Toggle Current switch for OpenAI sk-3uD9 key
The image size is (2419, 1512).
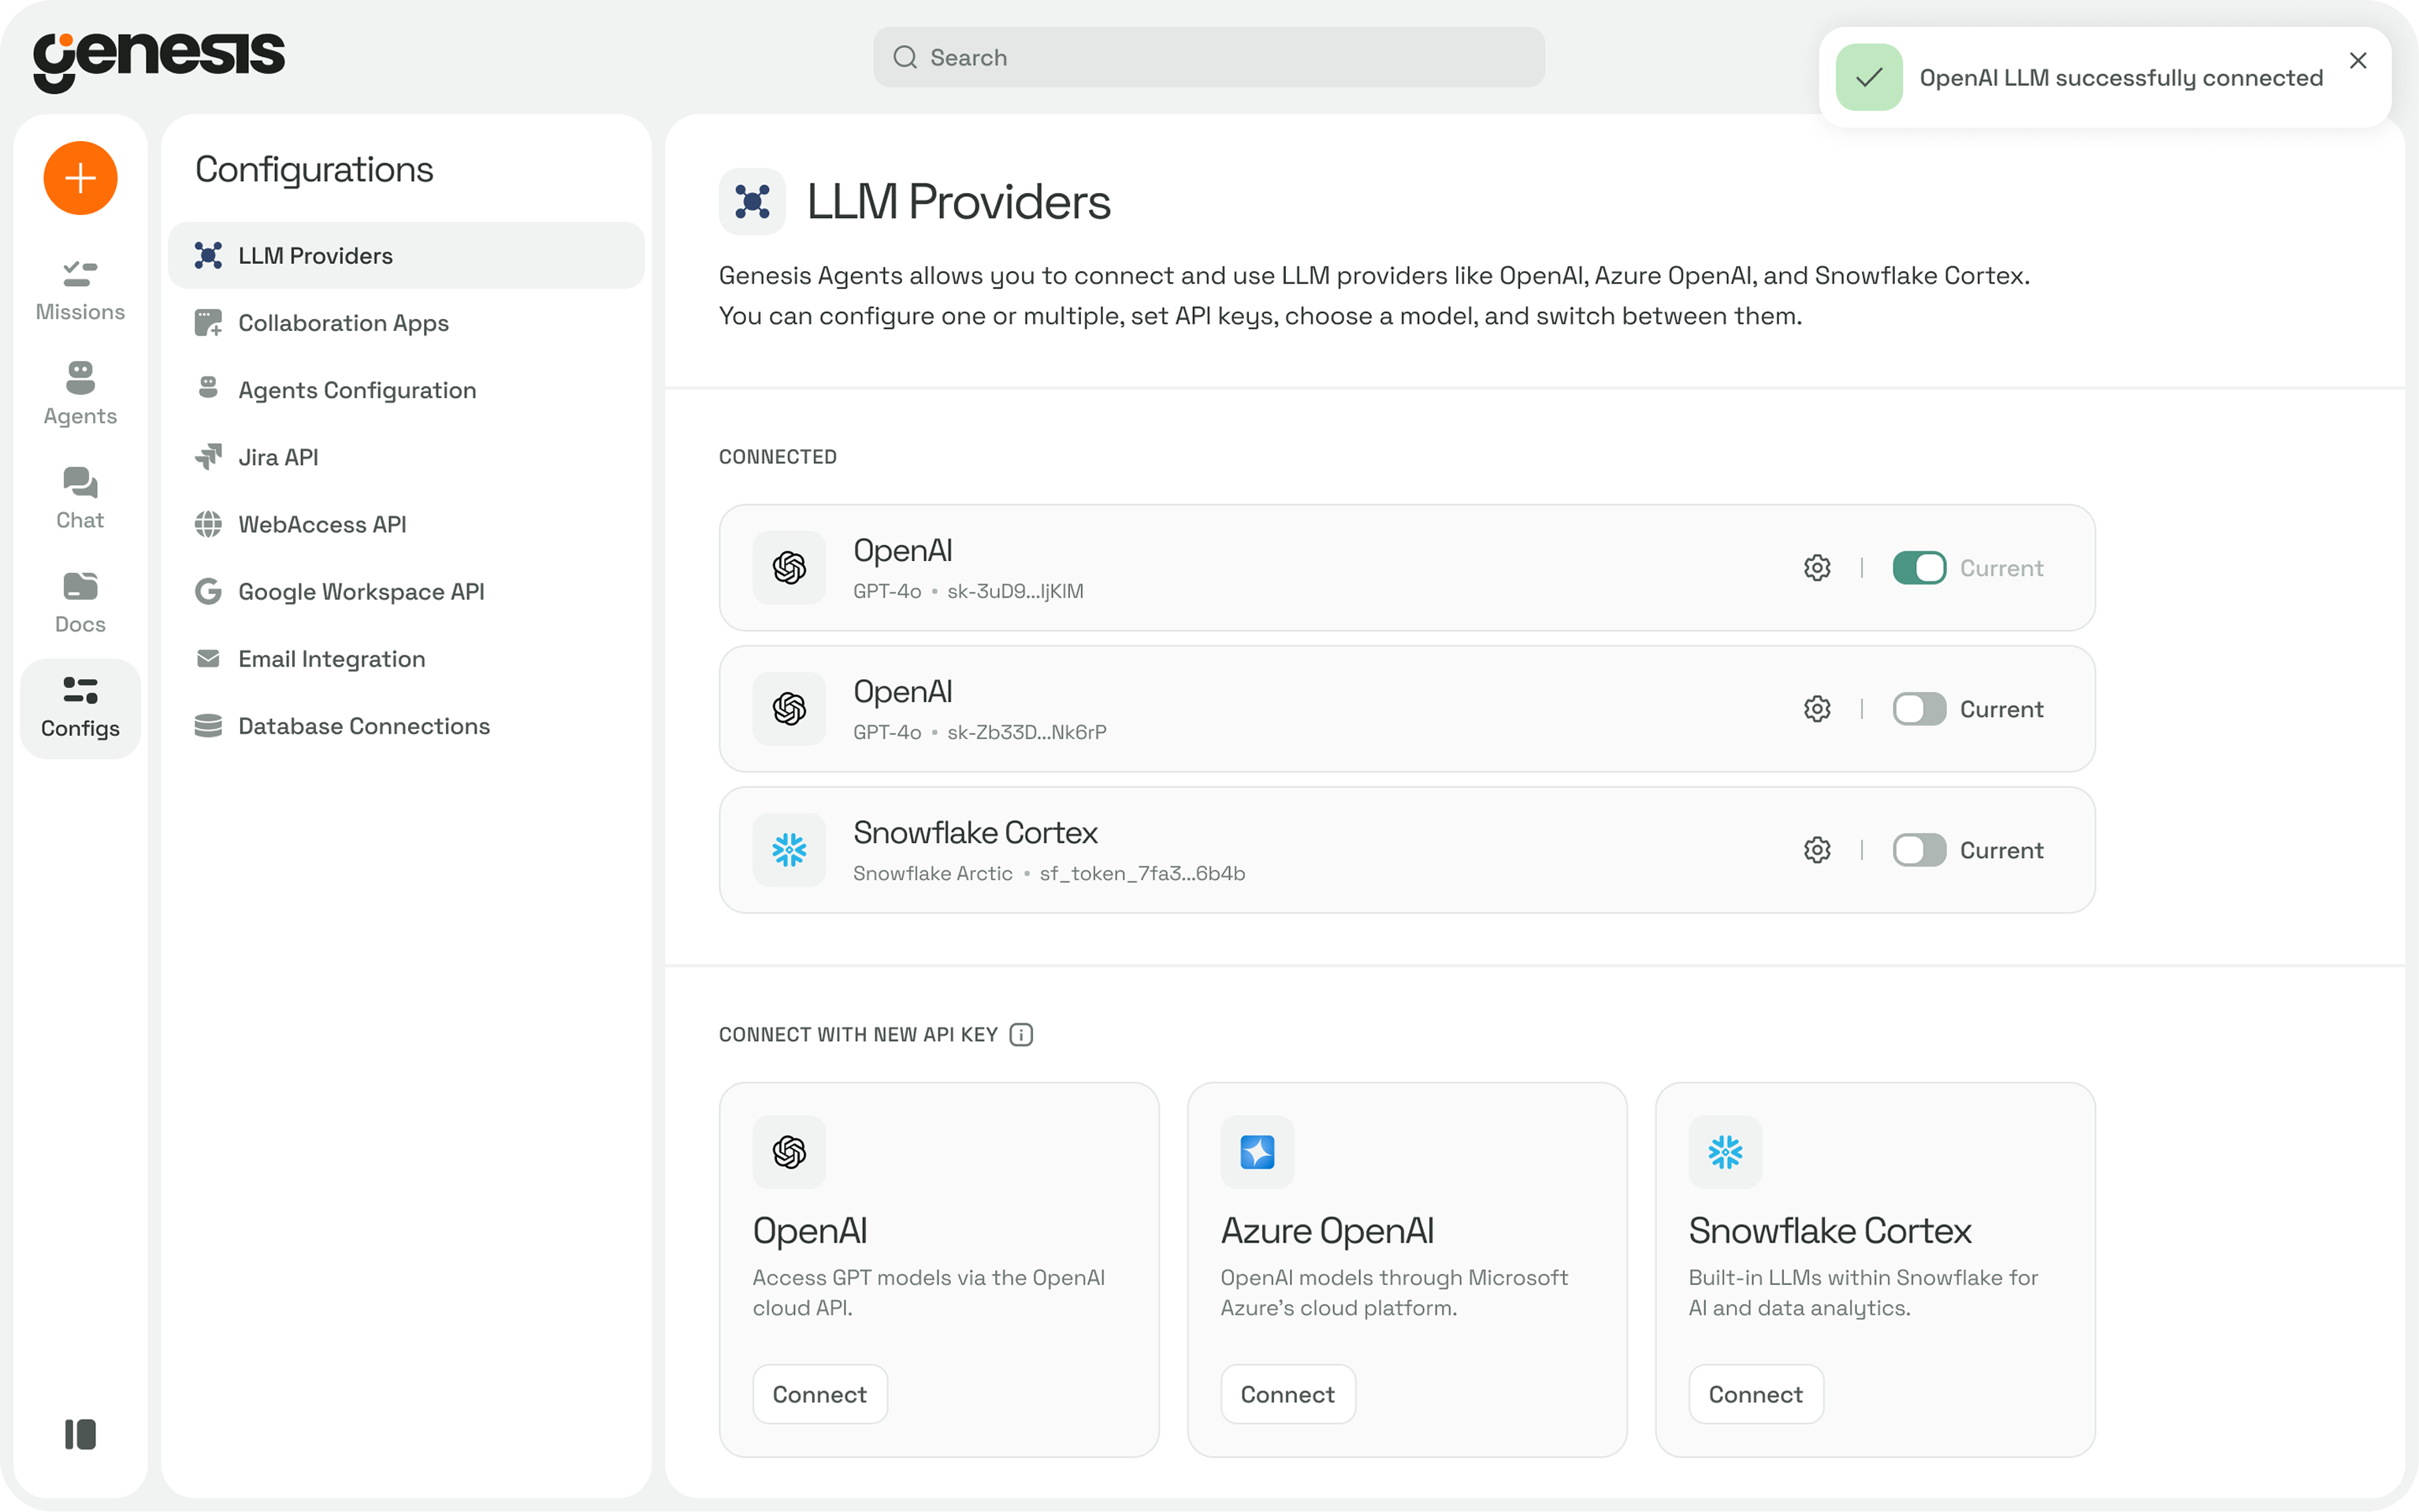point(1919,568)
